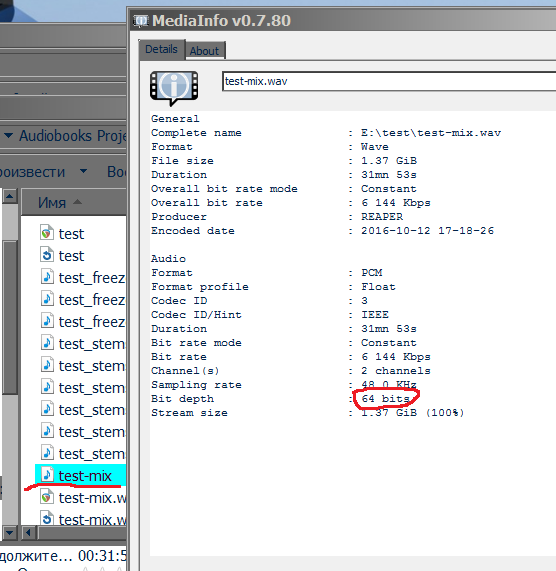Click the '1.37 GiB' file size value
This screenshot has width=556, height=571.
pos(389,161)
